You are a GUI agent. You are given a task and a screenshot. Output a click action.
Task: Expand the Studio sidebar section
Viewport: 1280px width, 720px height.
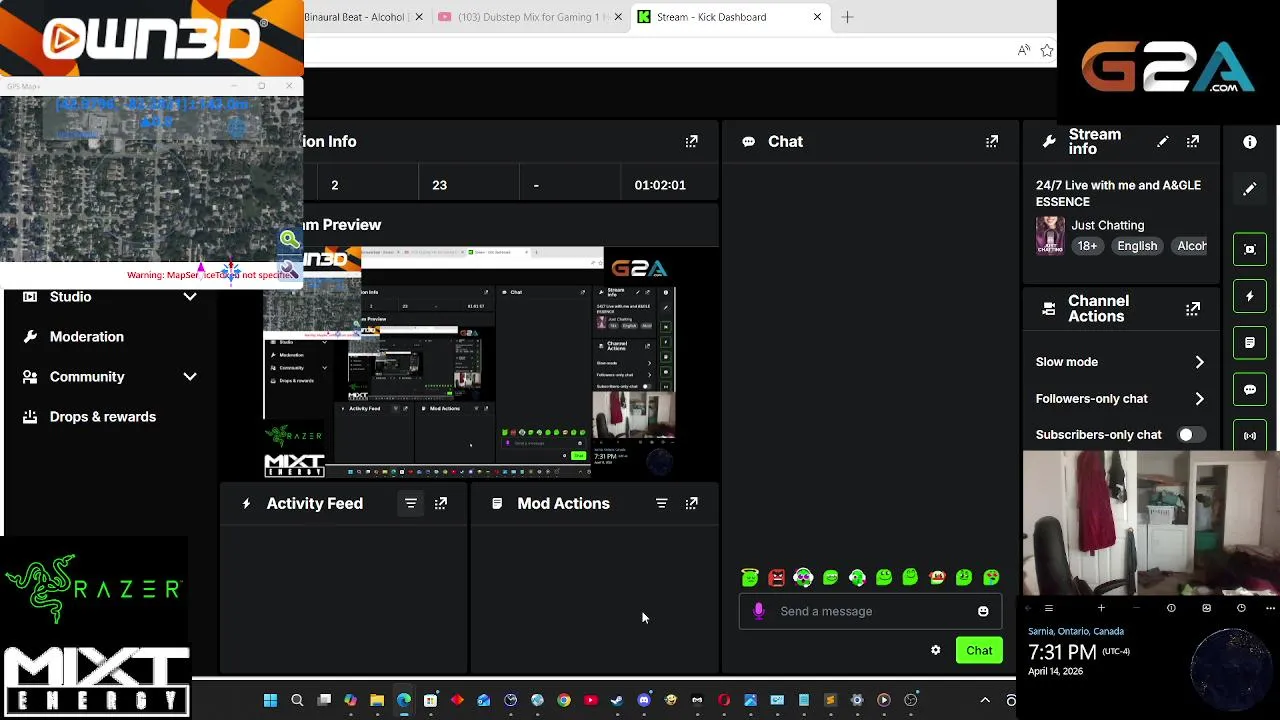coord(190,297)
